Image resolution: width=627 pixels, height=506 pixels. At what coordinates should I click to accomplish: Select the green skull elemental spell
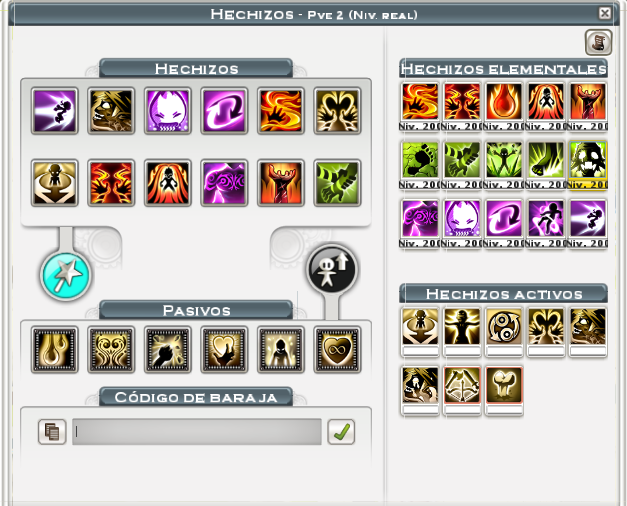[588, 160]
